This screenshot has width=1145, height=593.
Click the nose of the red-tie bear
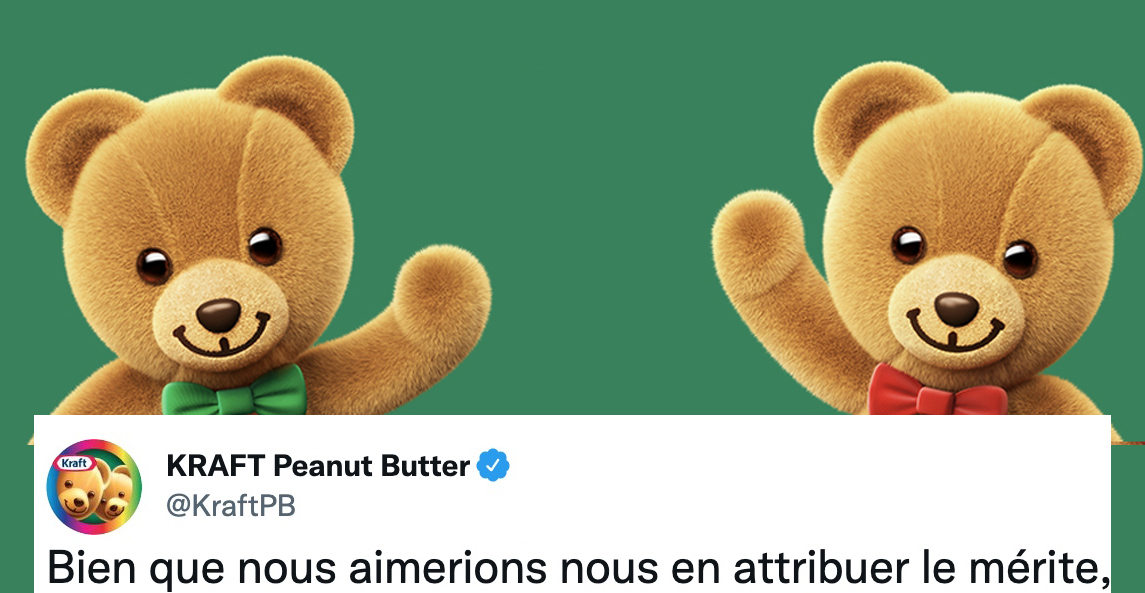point(957,309)
